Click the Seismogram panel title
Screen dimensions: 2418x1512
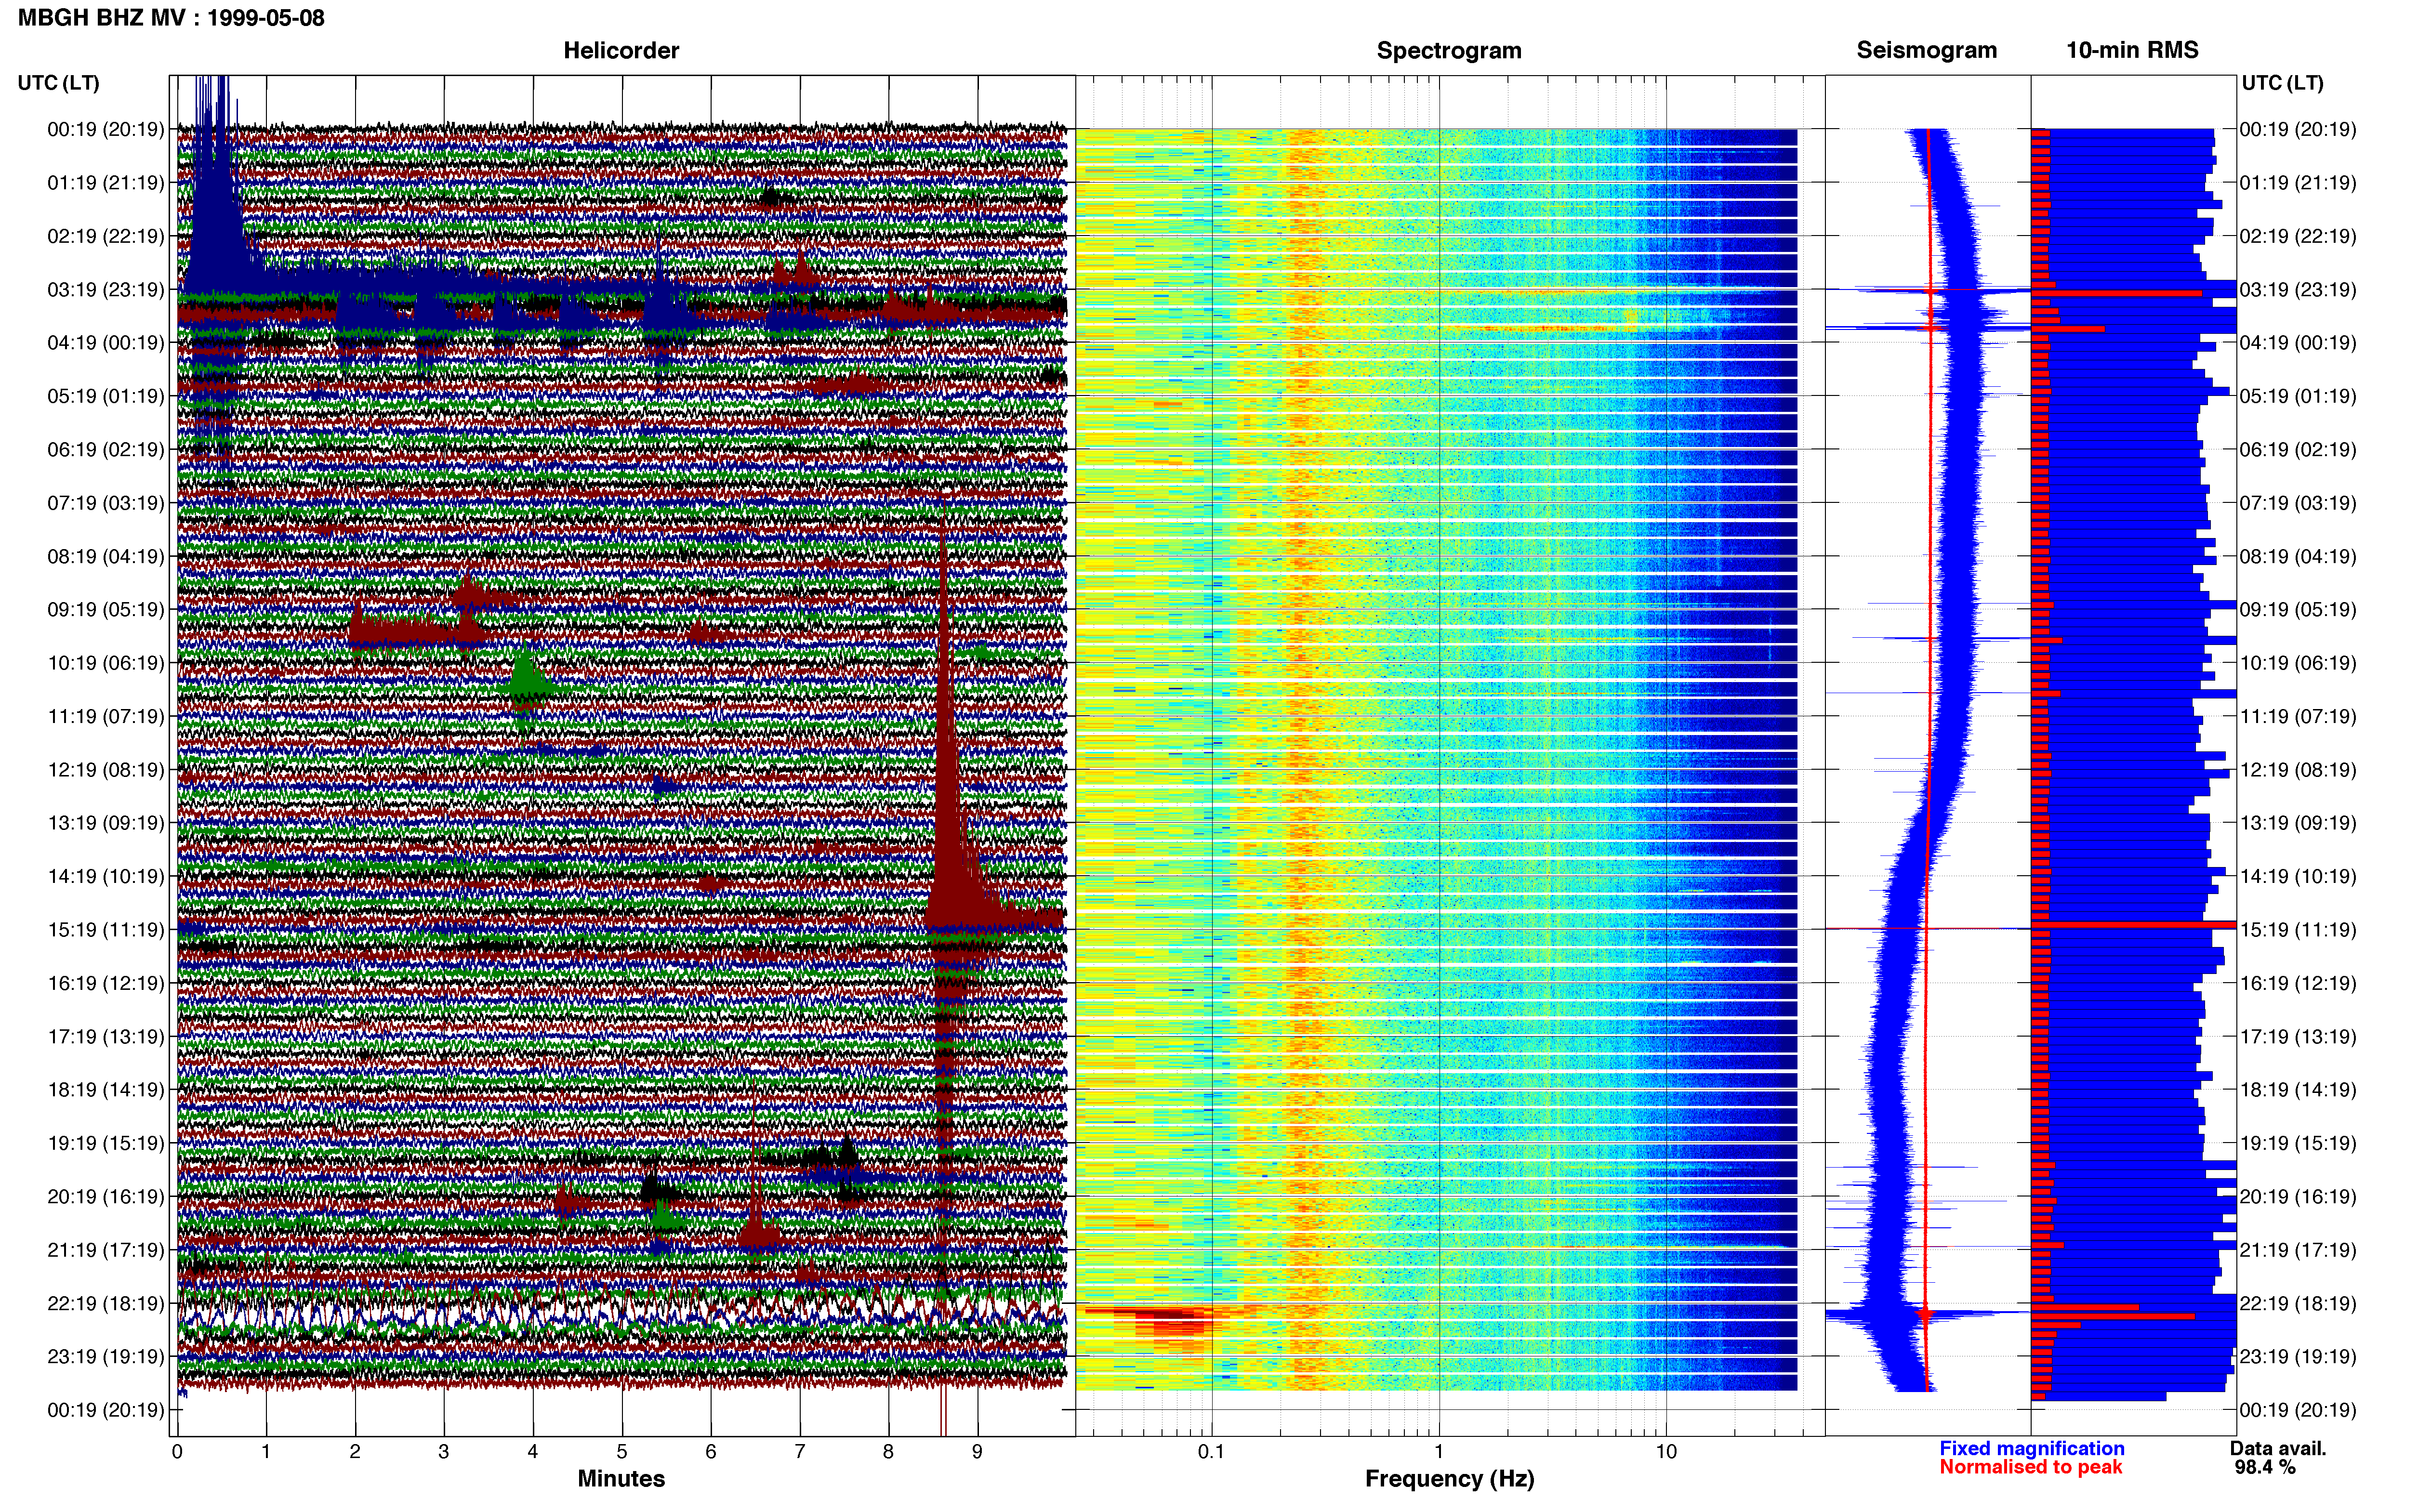coord(1926,50)
